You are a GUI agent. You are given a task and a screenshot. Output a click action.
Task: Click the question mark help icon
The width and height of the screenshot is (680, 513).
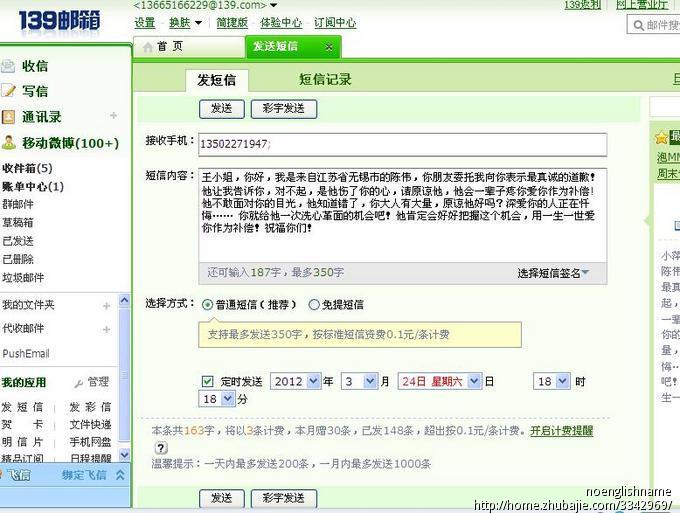[160, 448]
